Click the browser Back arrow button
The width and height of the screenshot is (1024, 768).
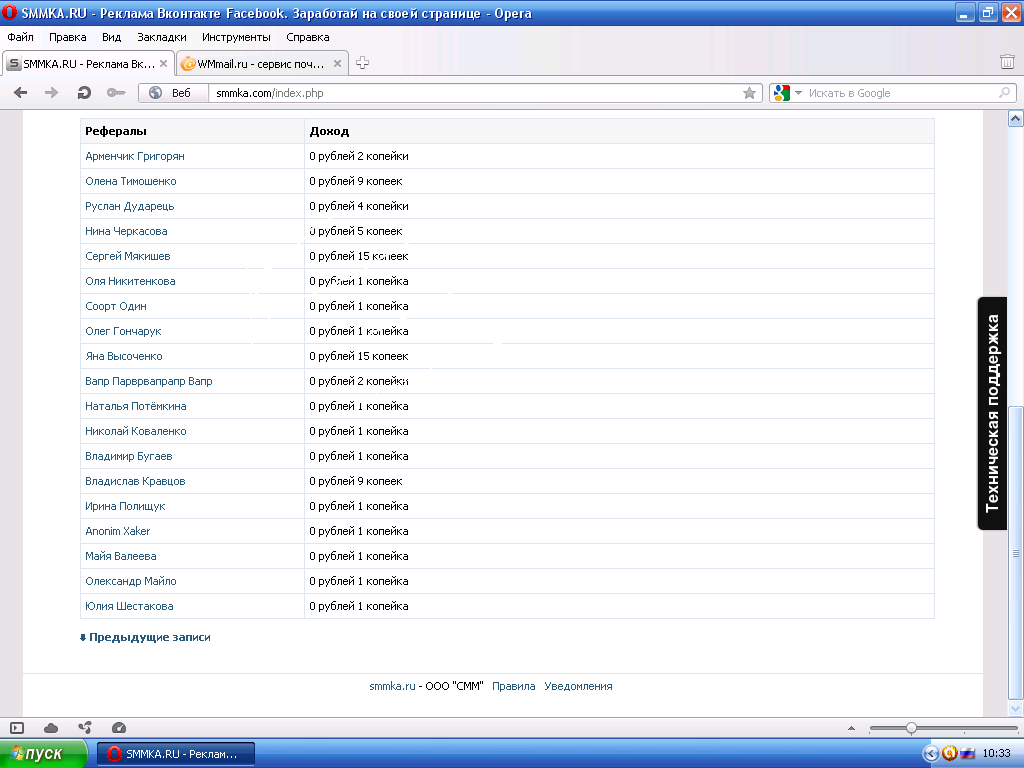coord(20,93)
